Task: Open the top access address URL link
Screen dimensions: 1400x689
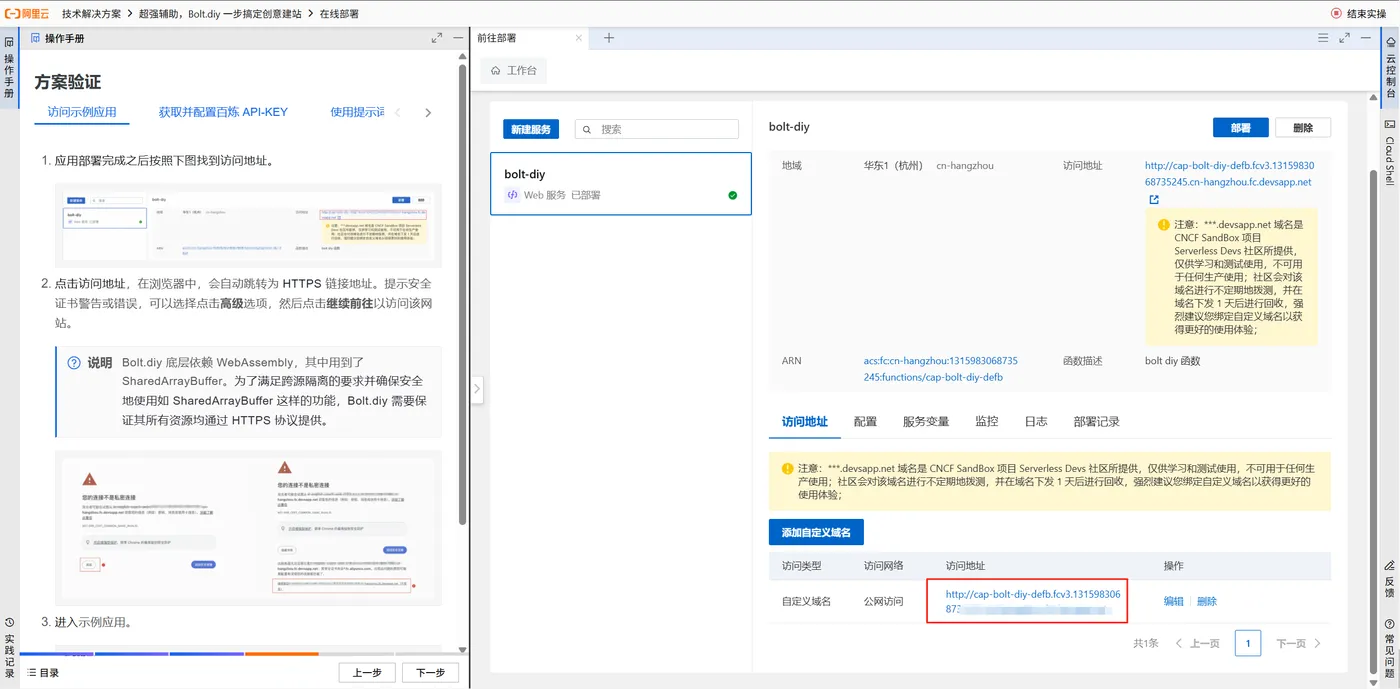Action: tap(1229, 174)
